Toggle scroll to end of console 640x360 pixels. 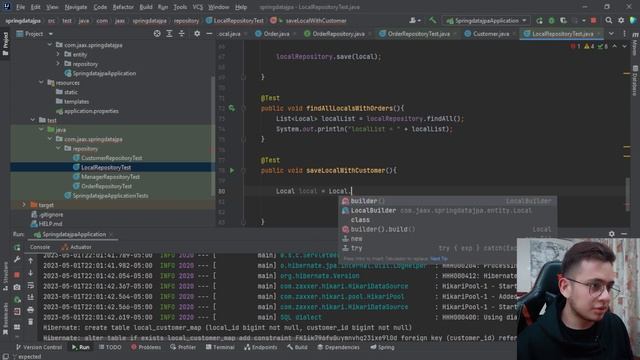point(31,298)
